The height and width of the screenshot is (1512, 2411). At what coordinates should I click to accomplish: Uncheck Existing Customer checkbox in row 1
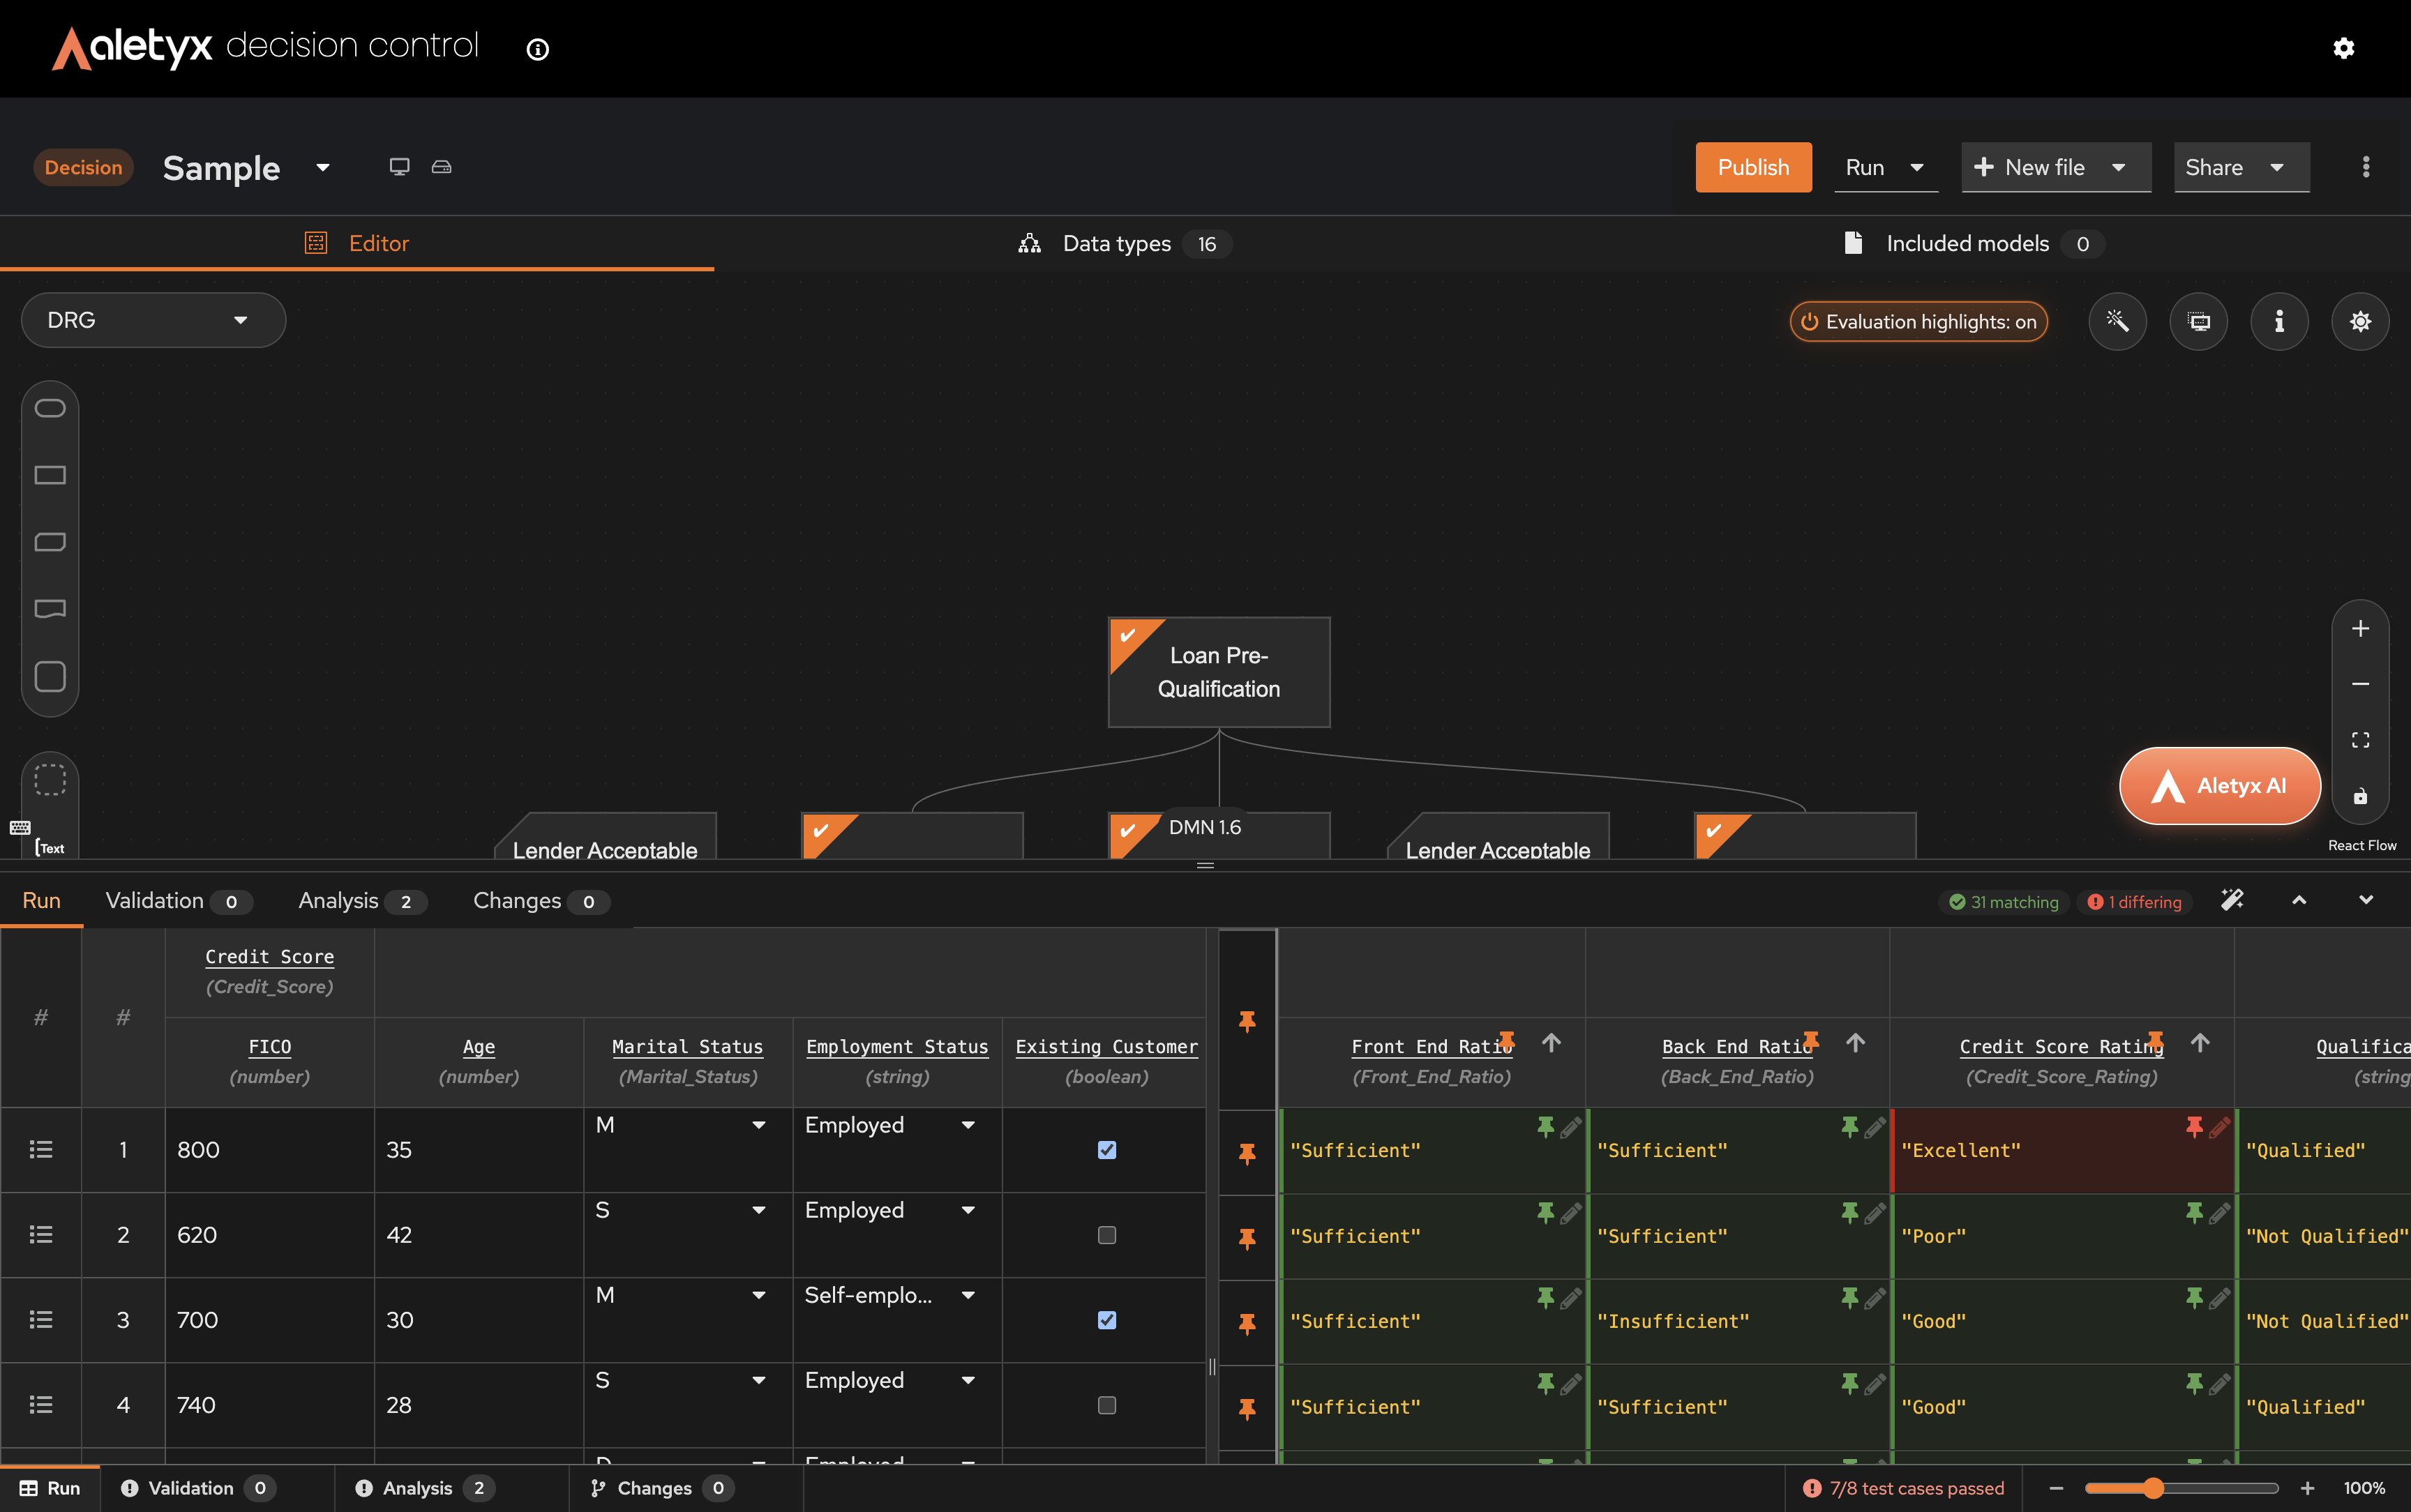[1106, 1149]
